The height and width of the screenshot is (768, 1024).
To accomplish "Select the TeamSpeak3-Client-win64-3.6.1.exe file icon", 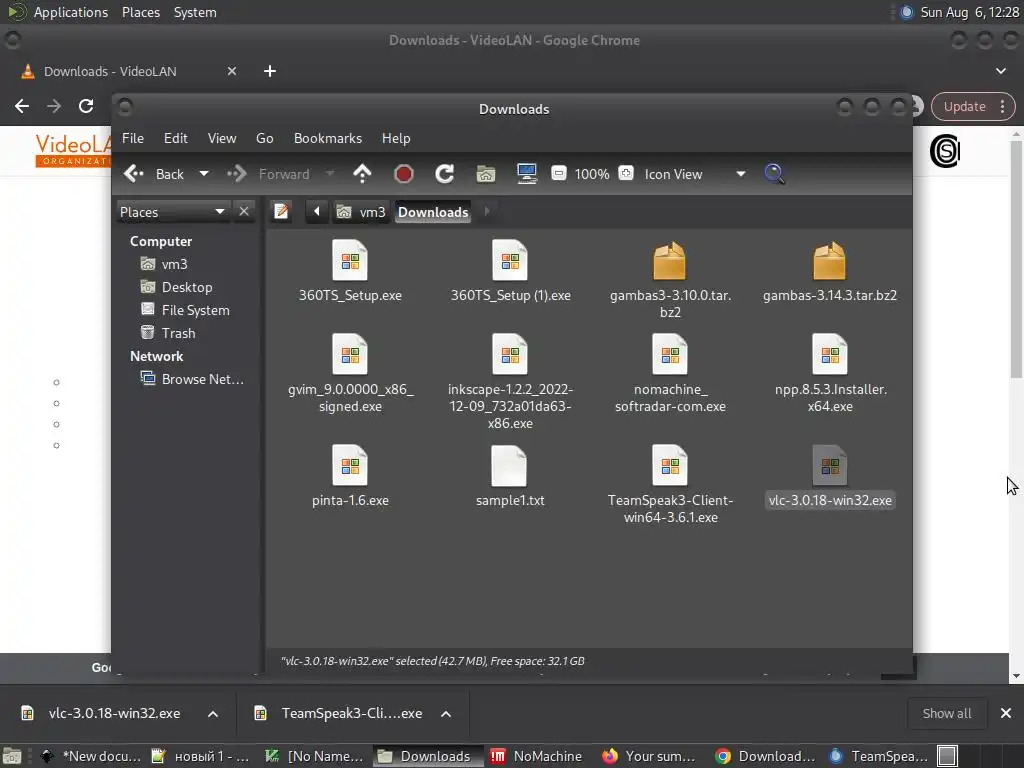I will point(670,466).
